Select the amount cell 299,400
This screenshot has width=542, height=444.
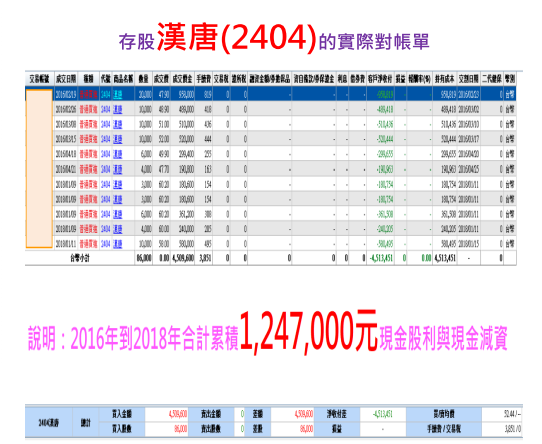[186, 154]
